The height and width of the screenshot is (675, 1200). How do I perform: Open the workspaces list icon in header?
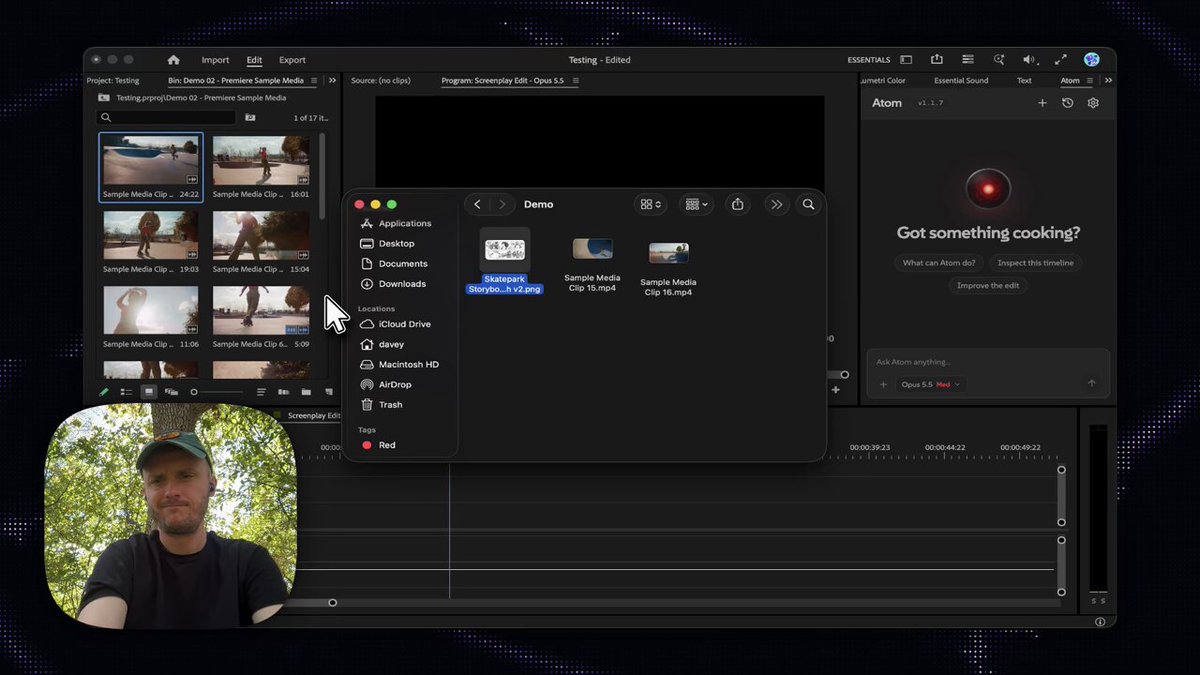coord(968,60)
